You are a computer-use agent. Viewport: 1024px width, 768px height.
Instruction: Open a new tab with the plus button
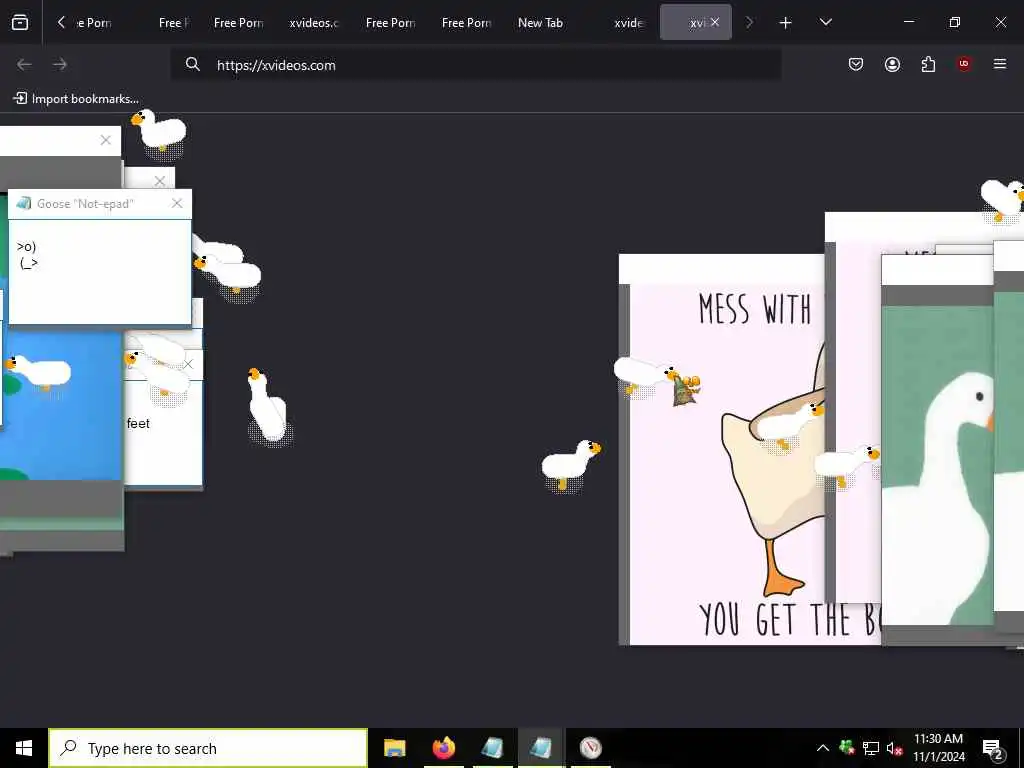[x=786, y=23]
